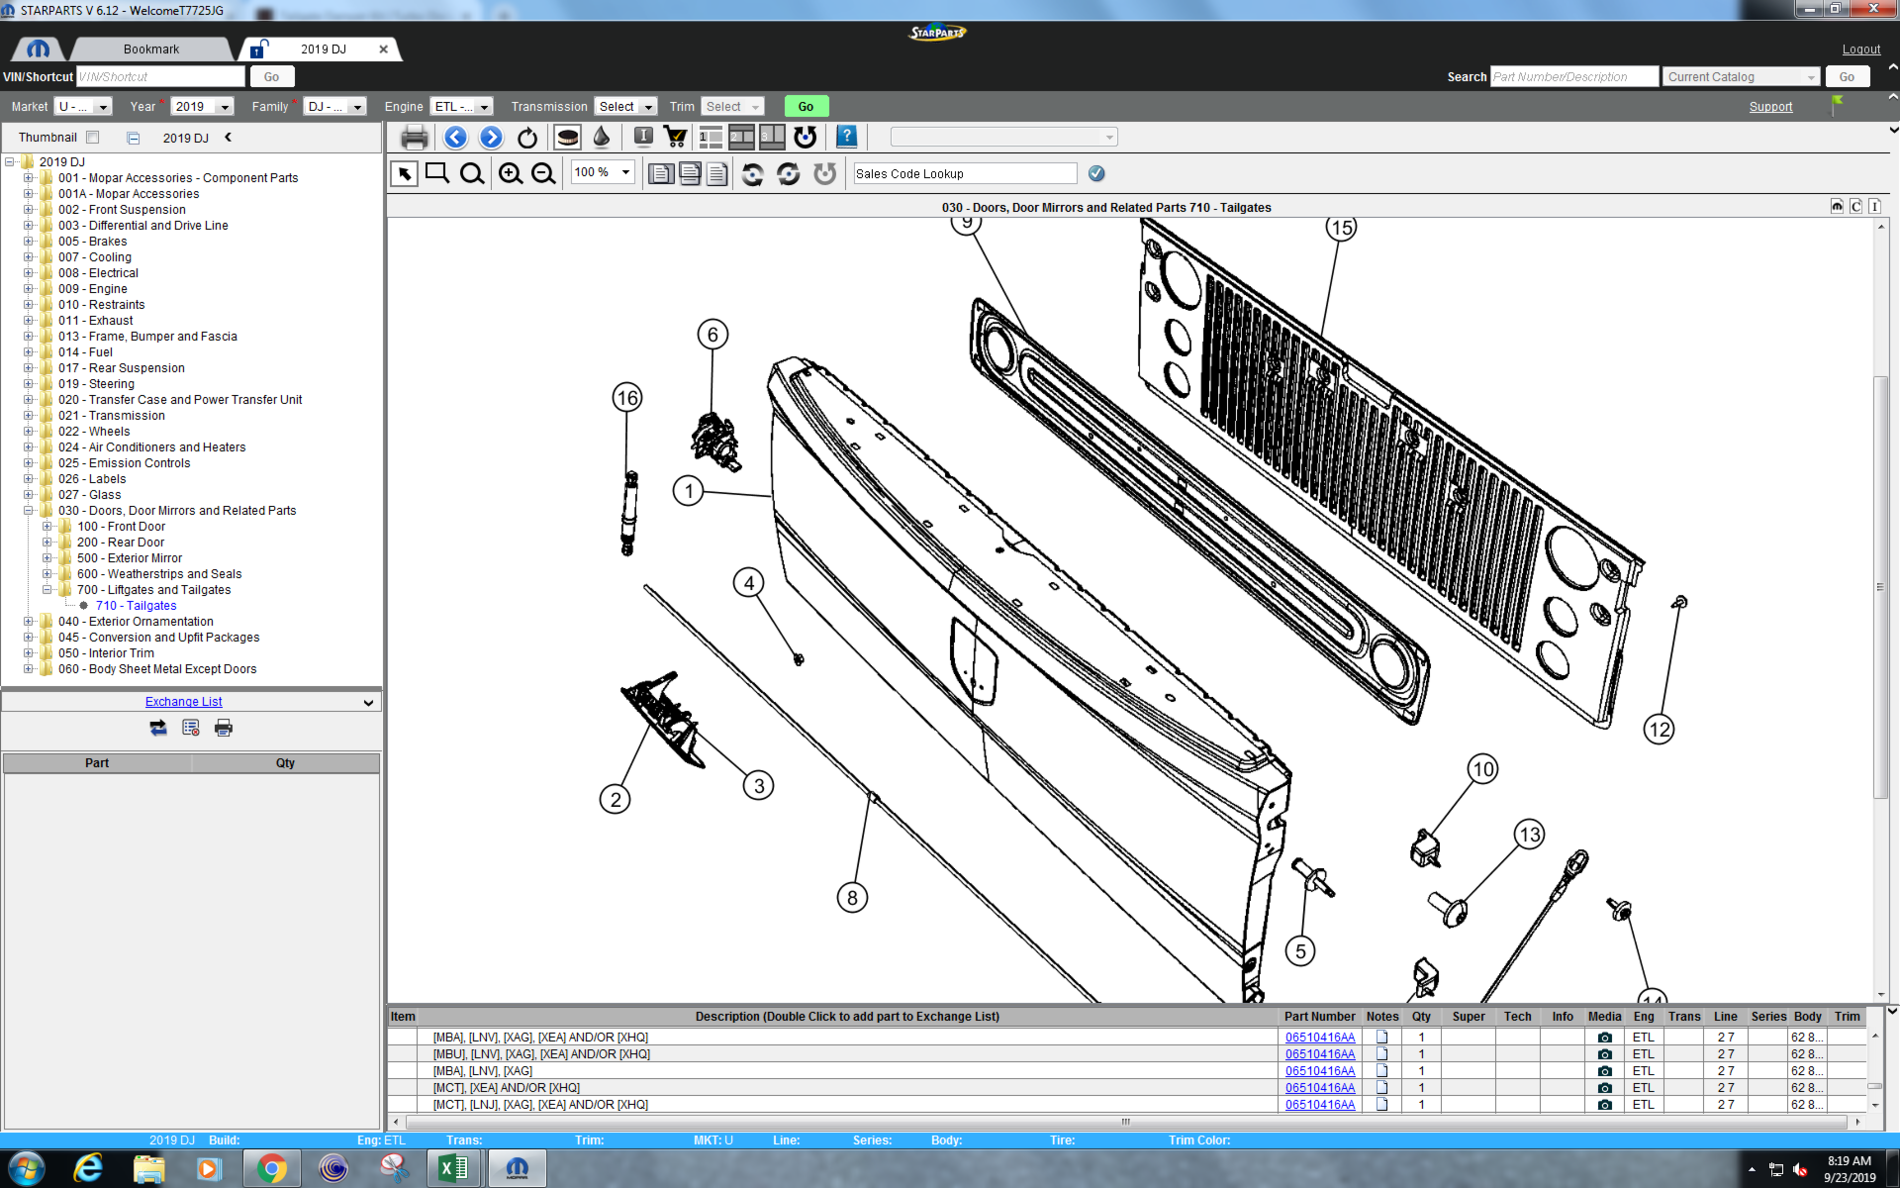Collapse the Exchange List panel chevron

coord(368,703)
